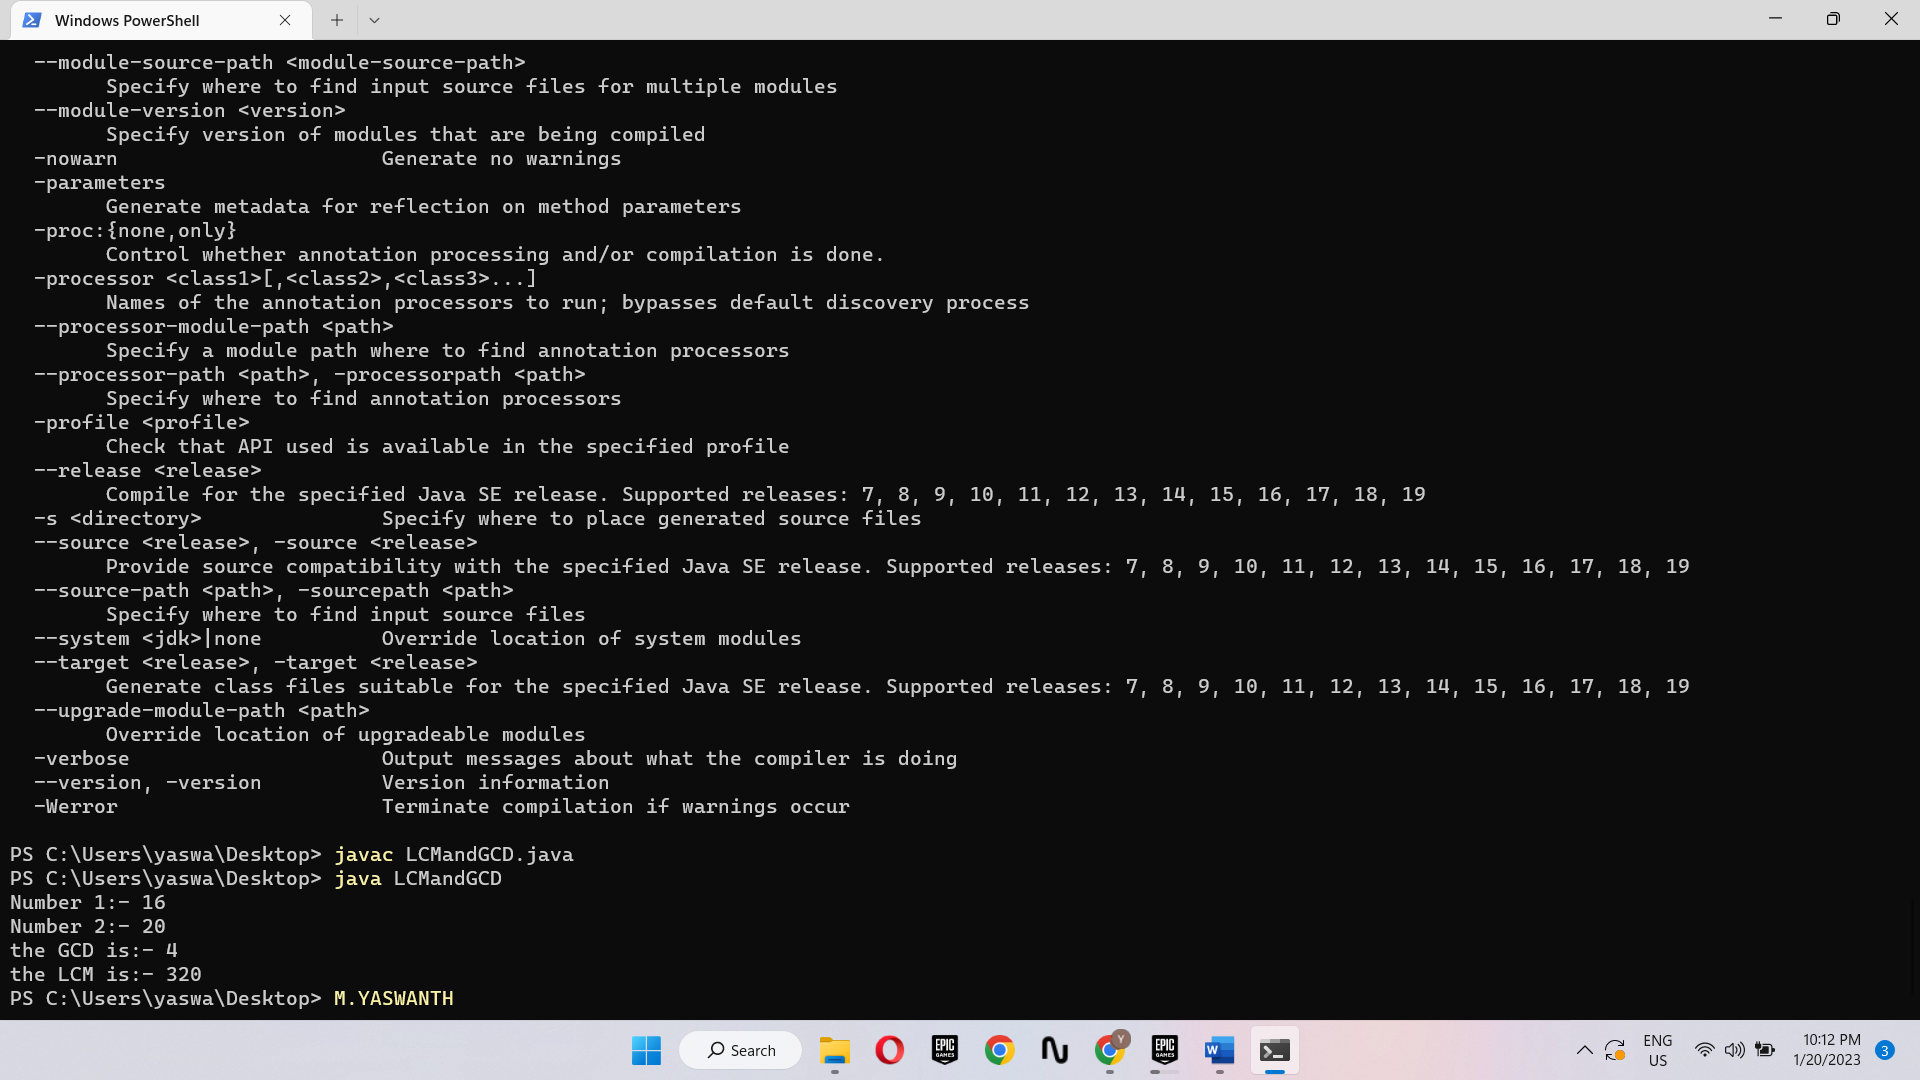Open the sync status tray icon
The image size is (1920, 1080).
[x=1614, y=1050]
